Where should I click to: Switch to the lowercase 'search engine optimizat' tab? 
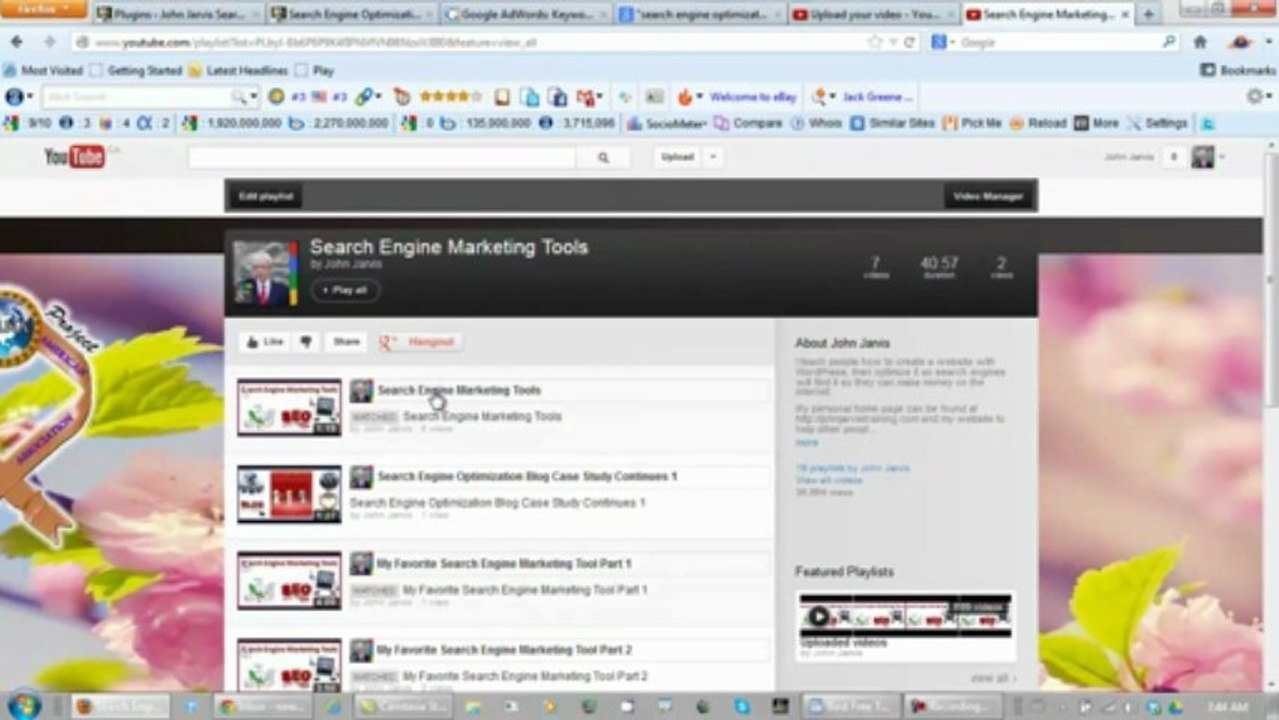point(700,14)
